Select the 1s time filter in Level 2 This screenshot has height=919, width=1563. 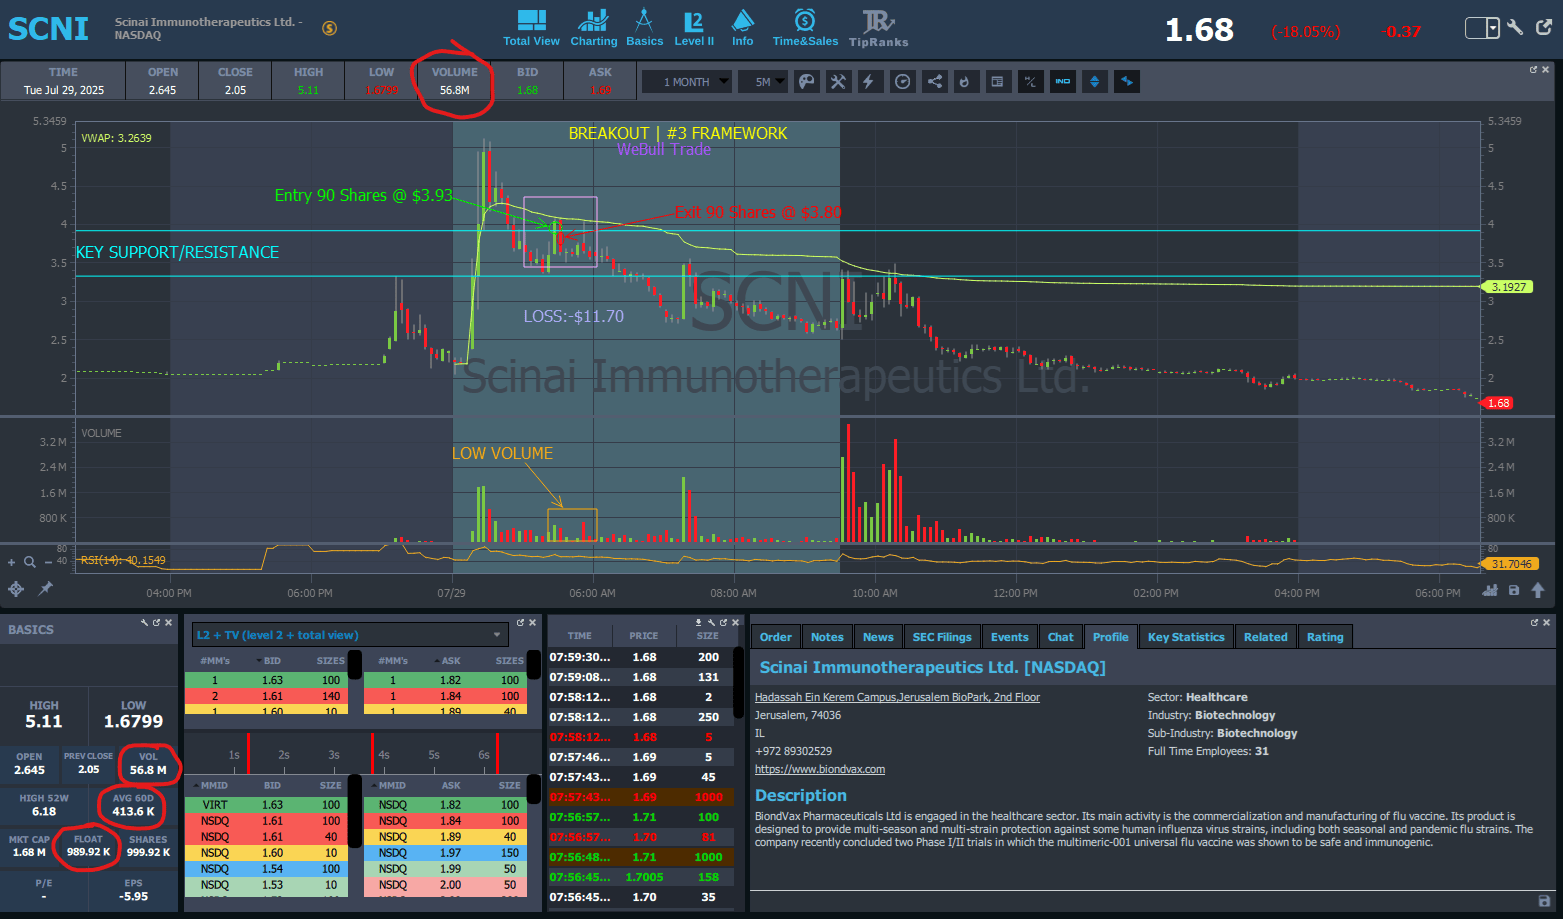[234, 755]
